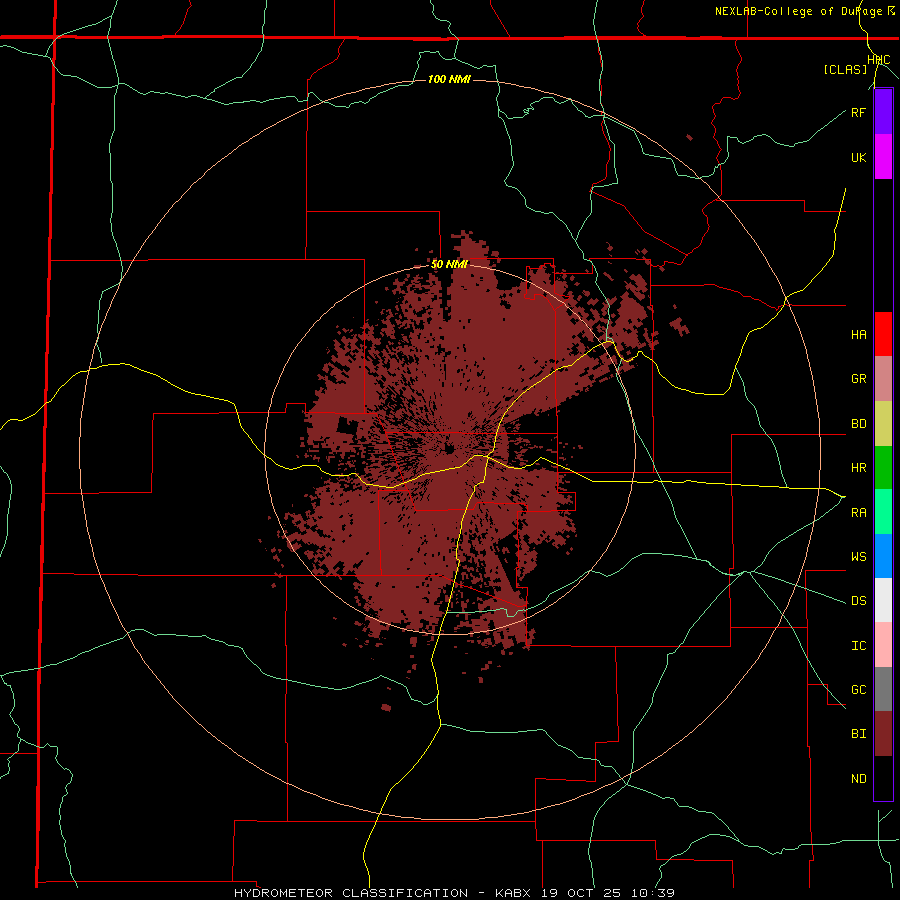Image resolution: width=900 pixels, height=900 pixels.
Task: Click the UK legend label
Action: [858, 157]
